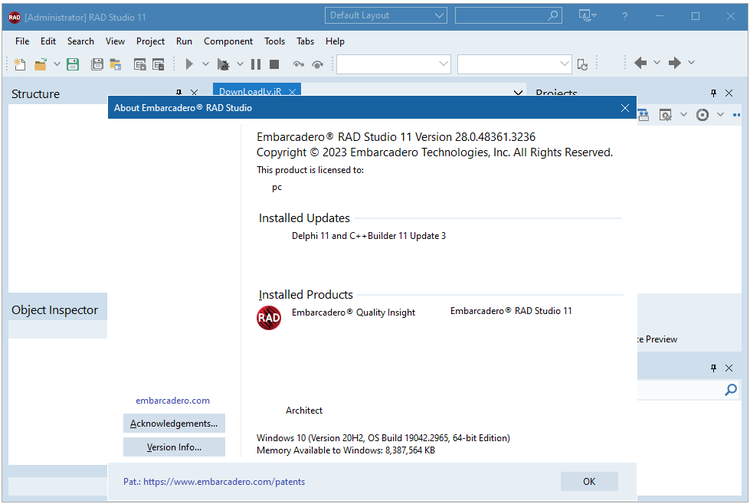Open the Project menu

tap(150, 41)
